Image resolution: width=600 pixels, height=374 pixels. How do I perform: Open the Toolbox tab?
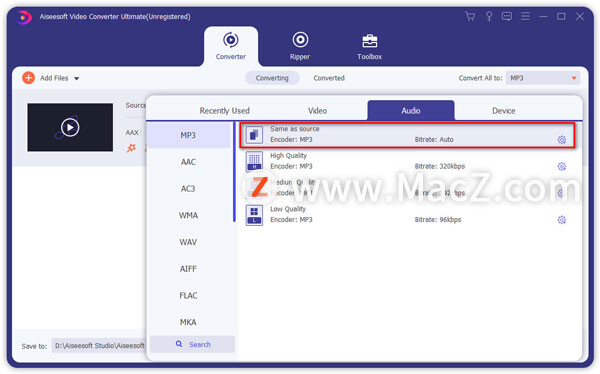point(369,47)
